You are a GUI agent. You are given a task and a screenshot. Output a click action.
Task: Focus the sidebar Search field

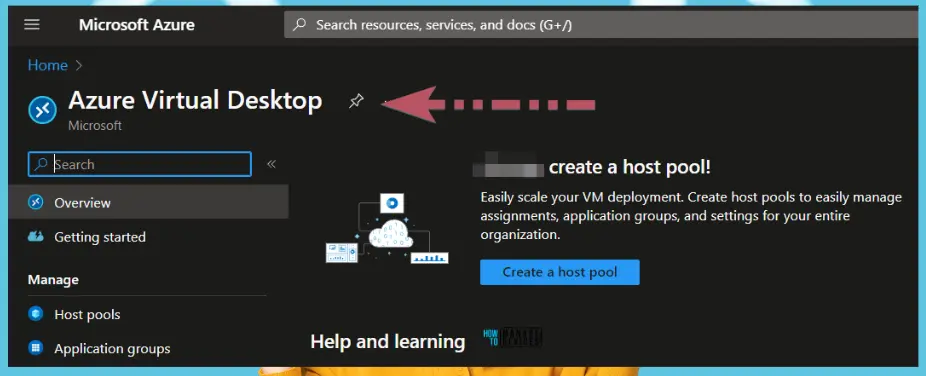[x=139, y=164]
